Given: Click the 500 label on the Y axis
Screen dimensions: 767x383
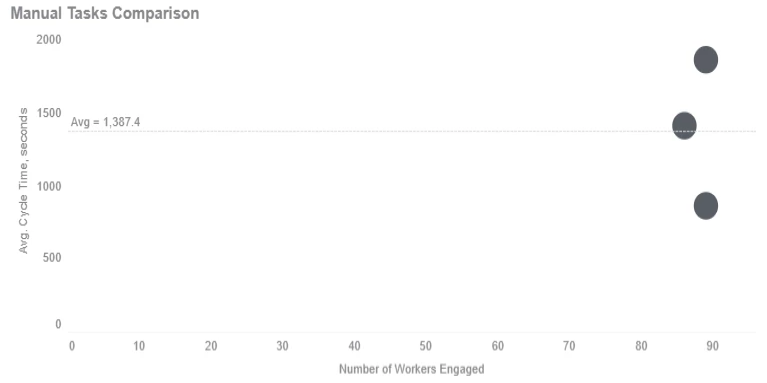Looking at the screenshot, I should [52, 257].
